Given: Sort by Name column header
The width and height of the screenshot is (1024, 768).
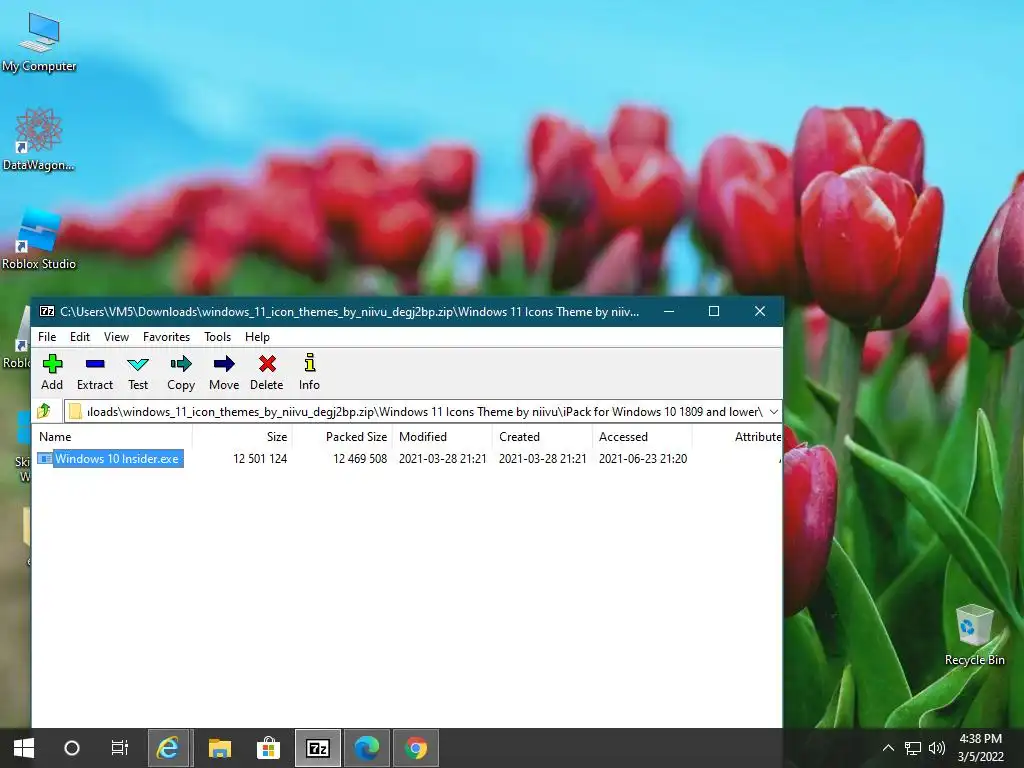Looking at the screenshot, I should pyautogui.click(x=112, y=437).
